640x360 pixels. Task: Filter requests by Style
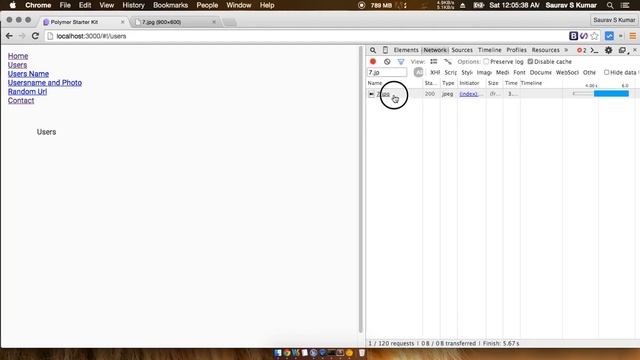[467, 72]
